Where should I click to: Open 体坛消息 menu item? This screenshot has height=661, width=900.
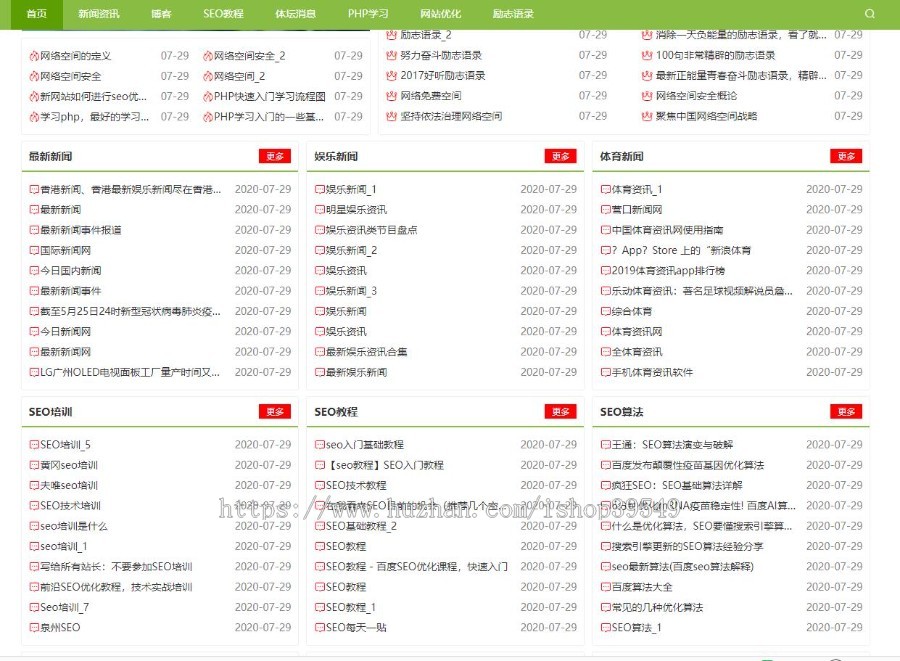pos(295,14)
